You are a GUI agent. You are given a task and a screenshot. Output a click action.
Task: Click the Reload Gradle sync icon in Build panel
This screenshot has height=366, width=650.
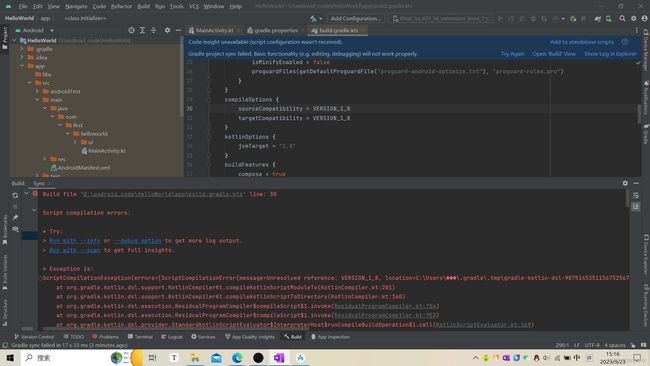click(x=15, y=195)
